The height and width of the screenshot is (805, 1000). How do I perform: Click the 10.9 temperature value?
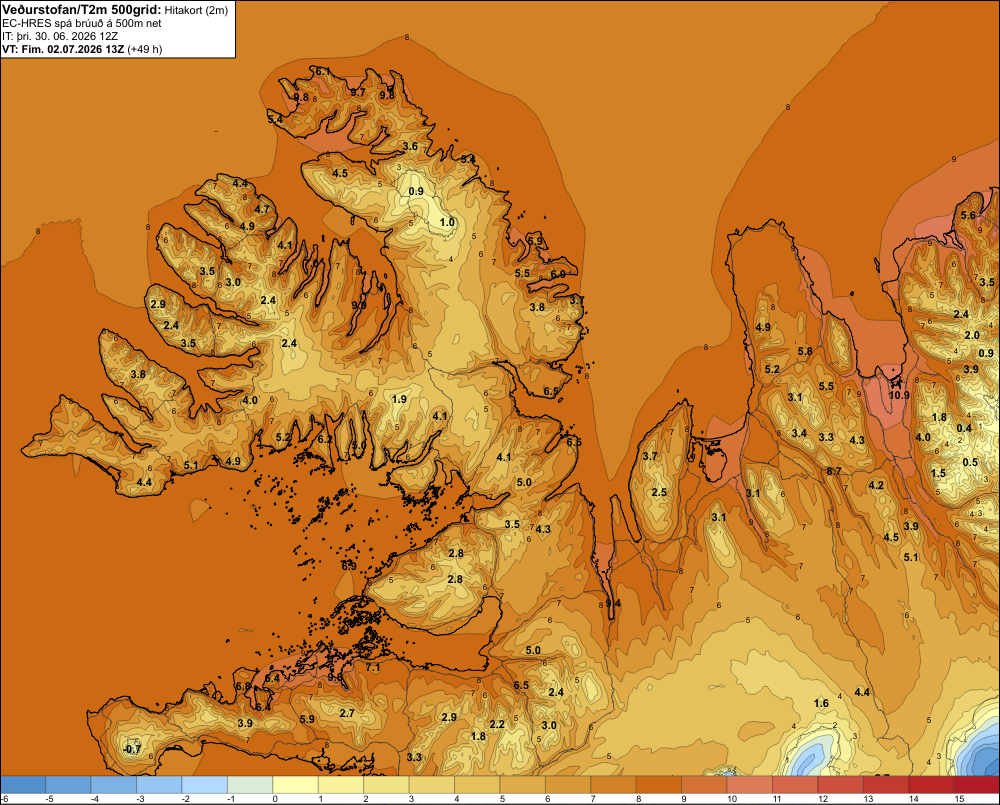click(899, 395)
